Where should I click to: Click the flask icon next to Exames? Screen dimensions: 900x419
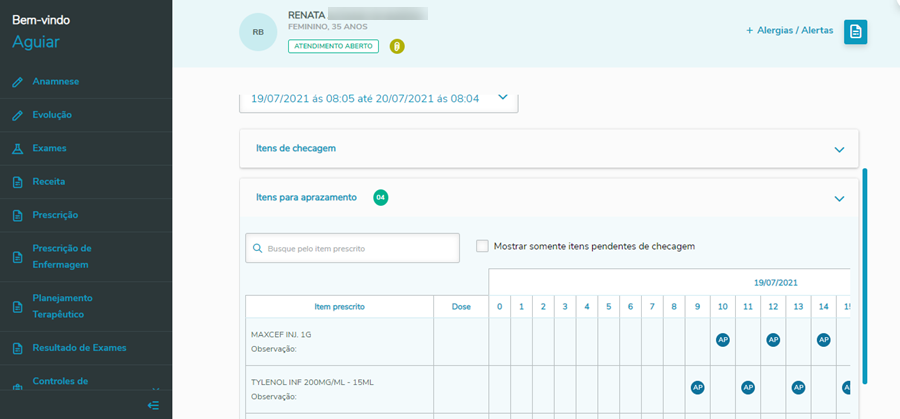click(x=18, y=149)
